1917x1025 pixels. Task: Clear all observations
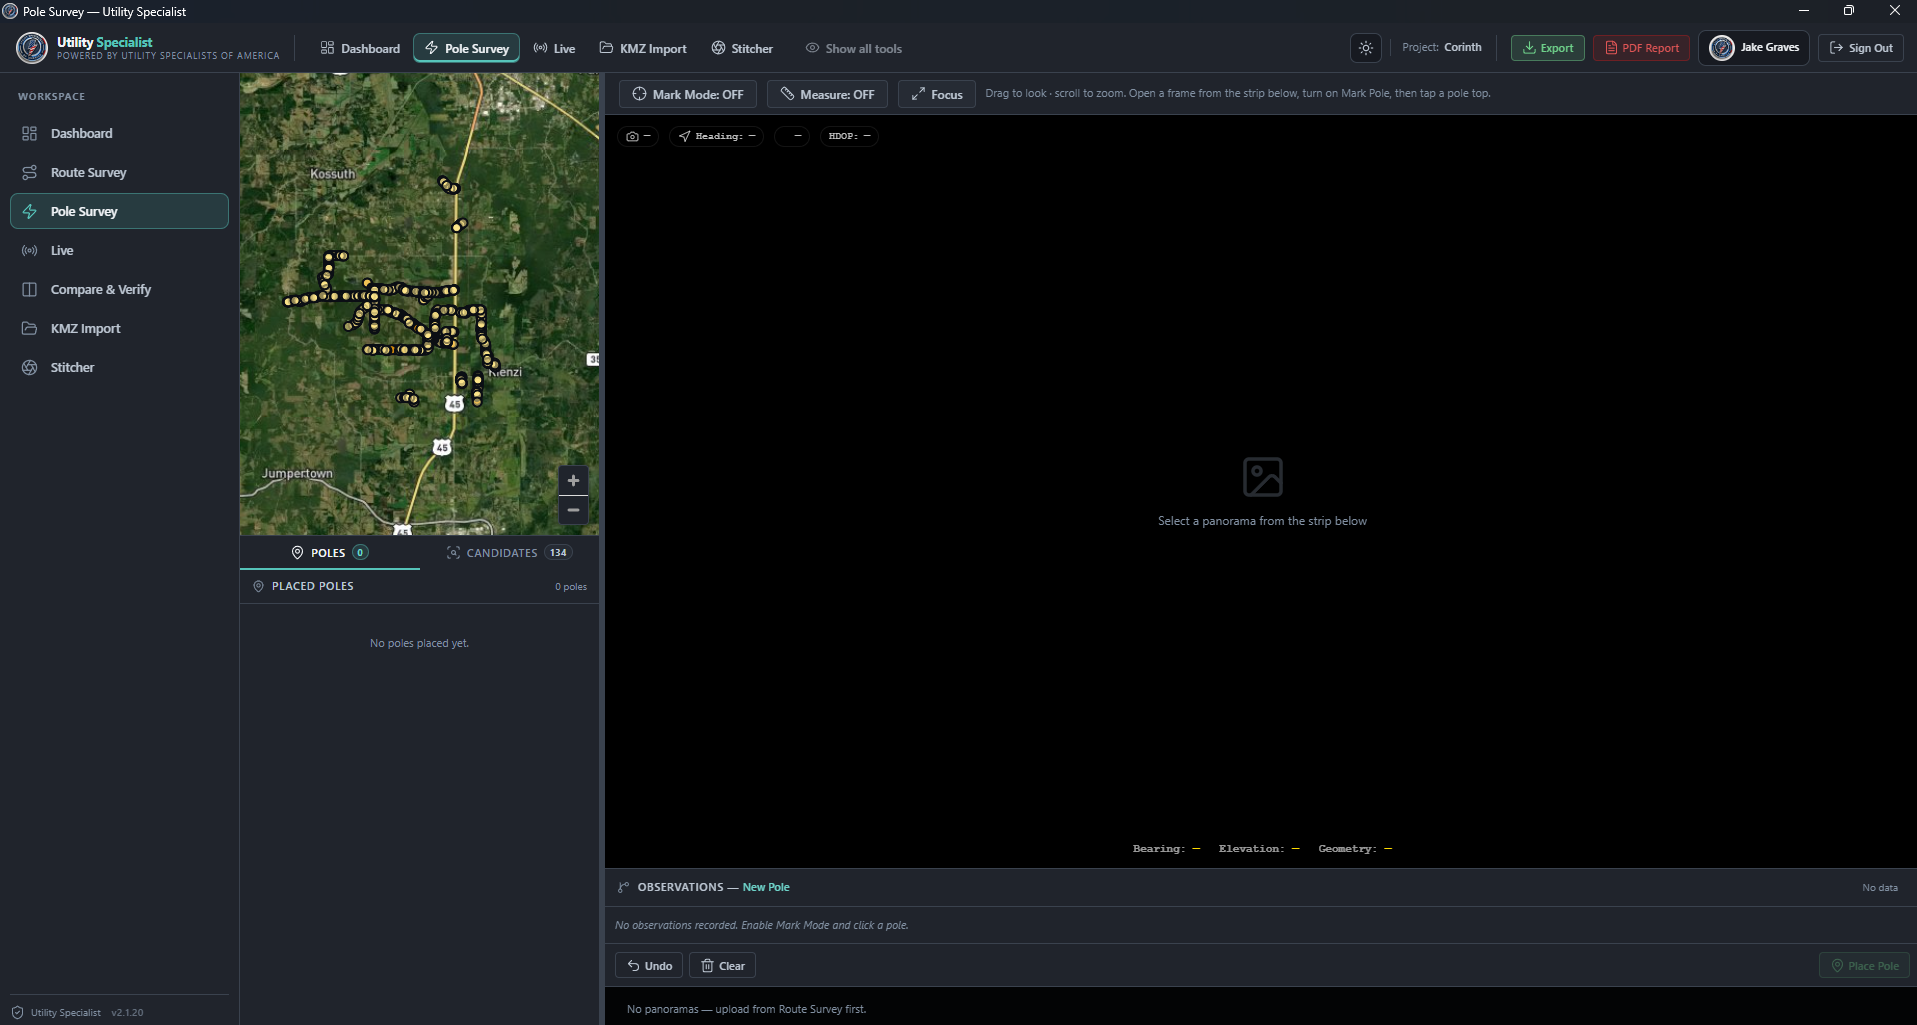coord(722,965)
